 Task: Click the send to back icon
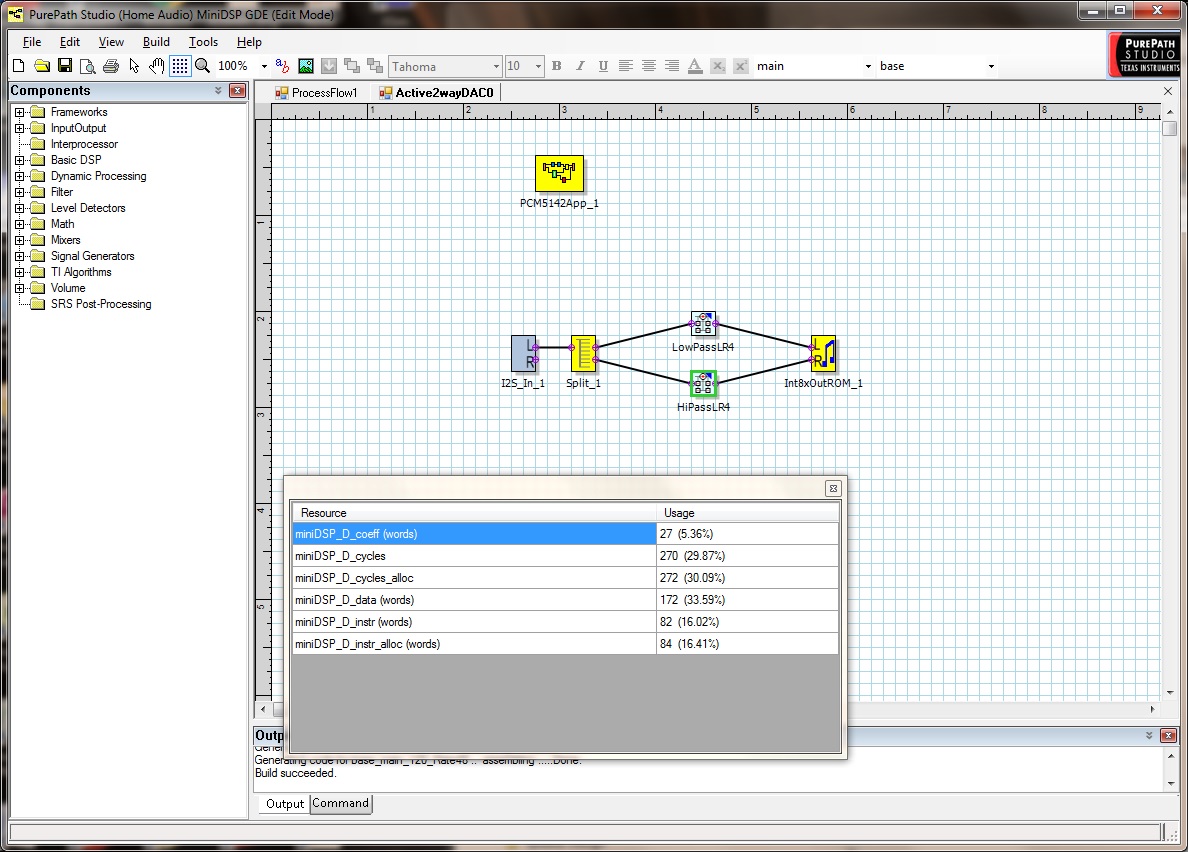click(x=375, y=66)
